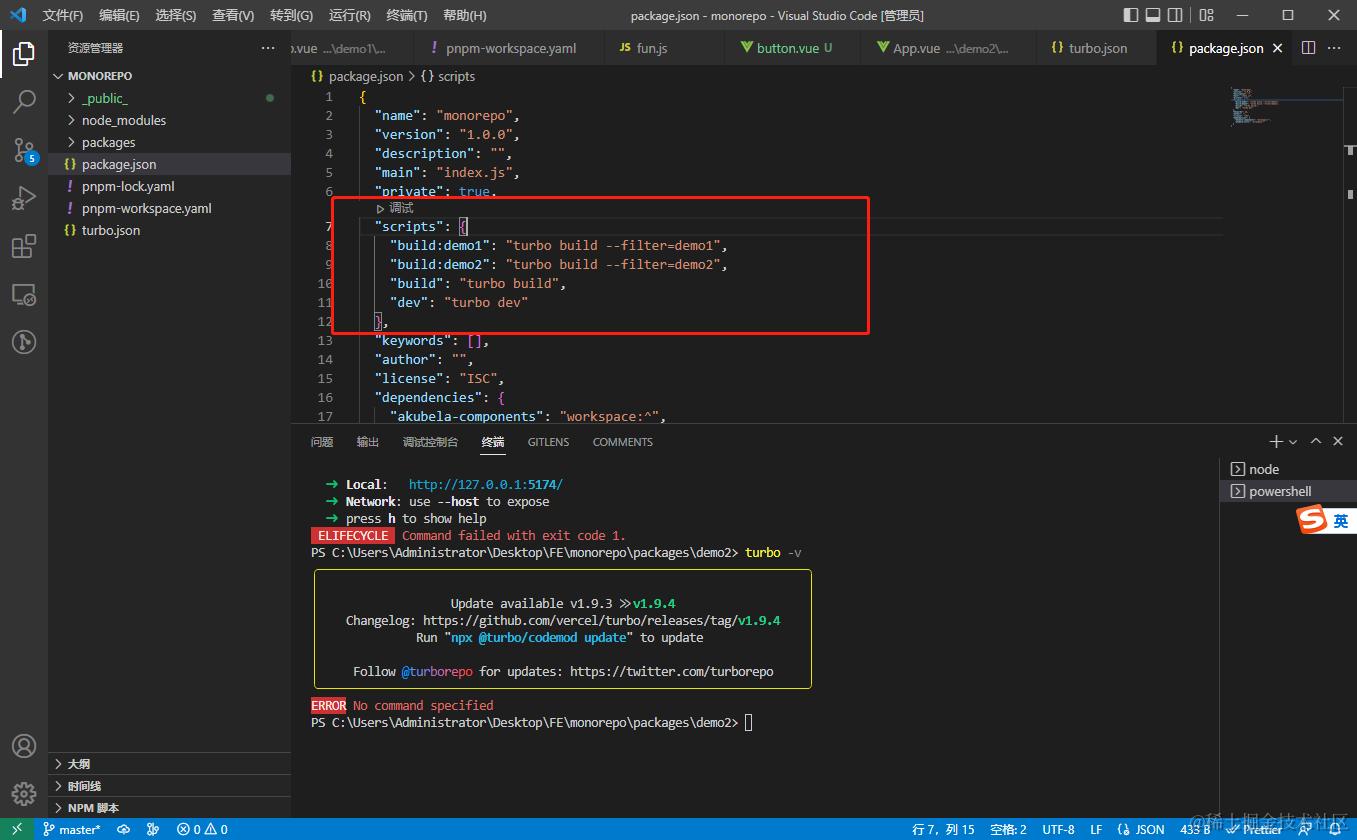Click the Manage settings gear icon
Image resolution: width=1357 pixels, height=840 pixels.
[24, 794]
